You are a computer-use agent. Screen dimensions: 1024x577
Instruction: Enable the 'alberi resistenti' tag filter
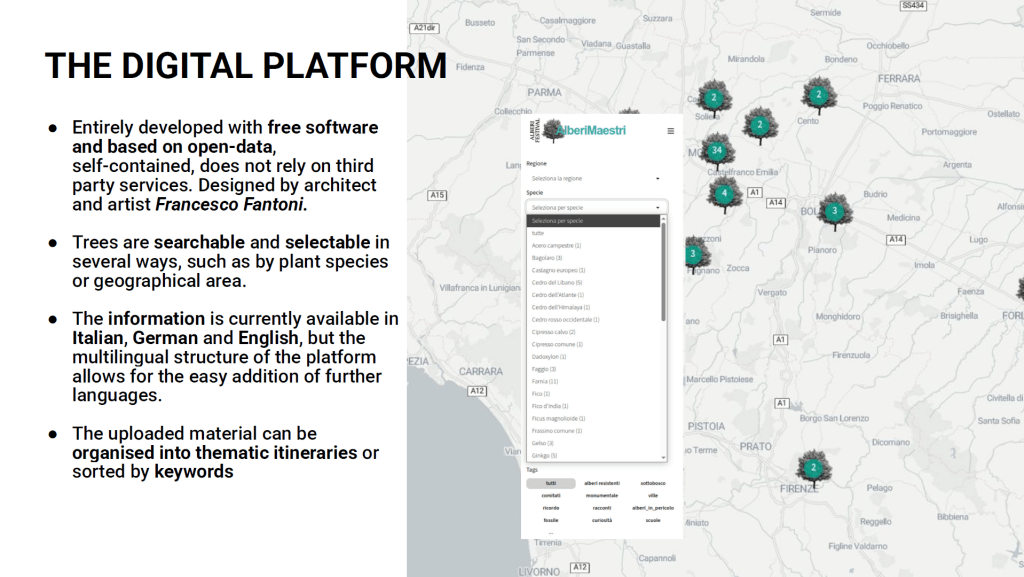click(x=602, y=483)
